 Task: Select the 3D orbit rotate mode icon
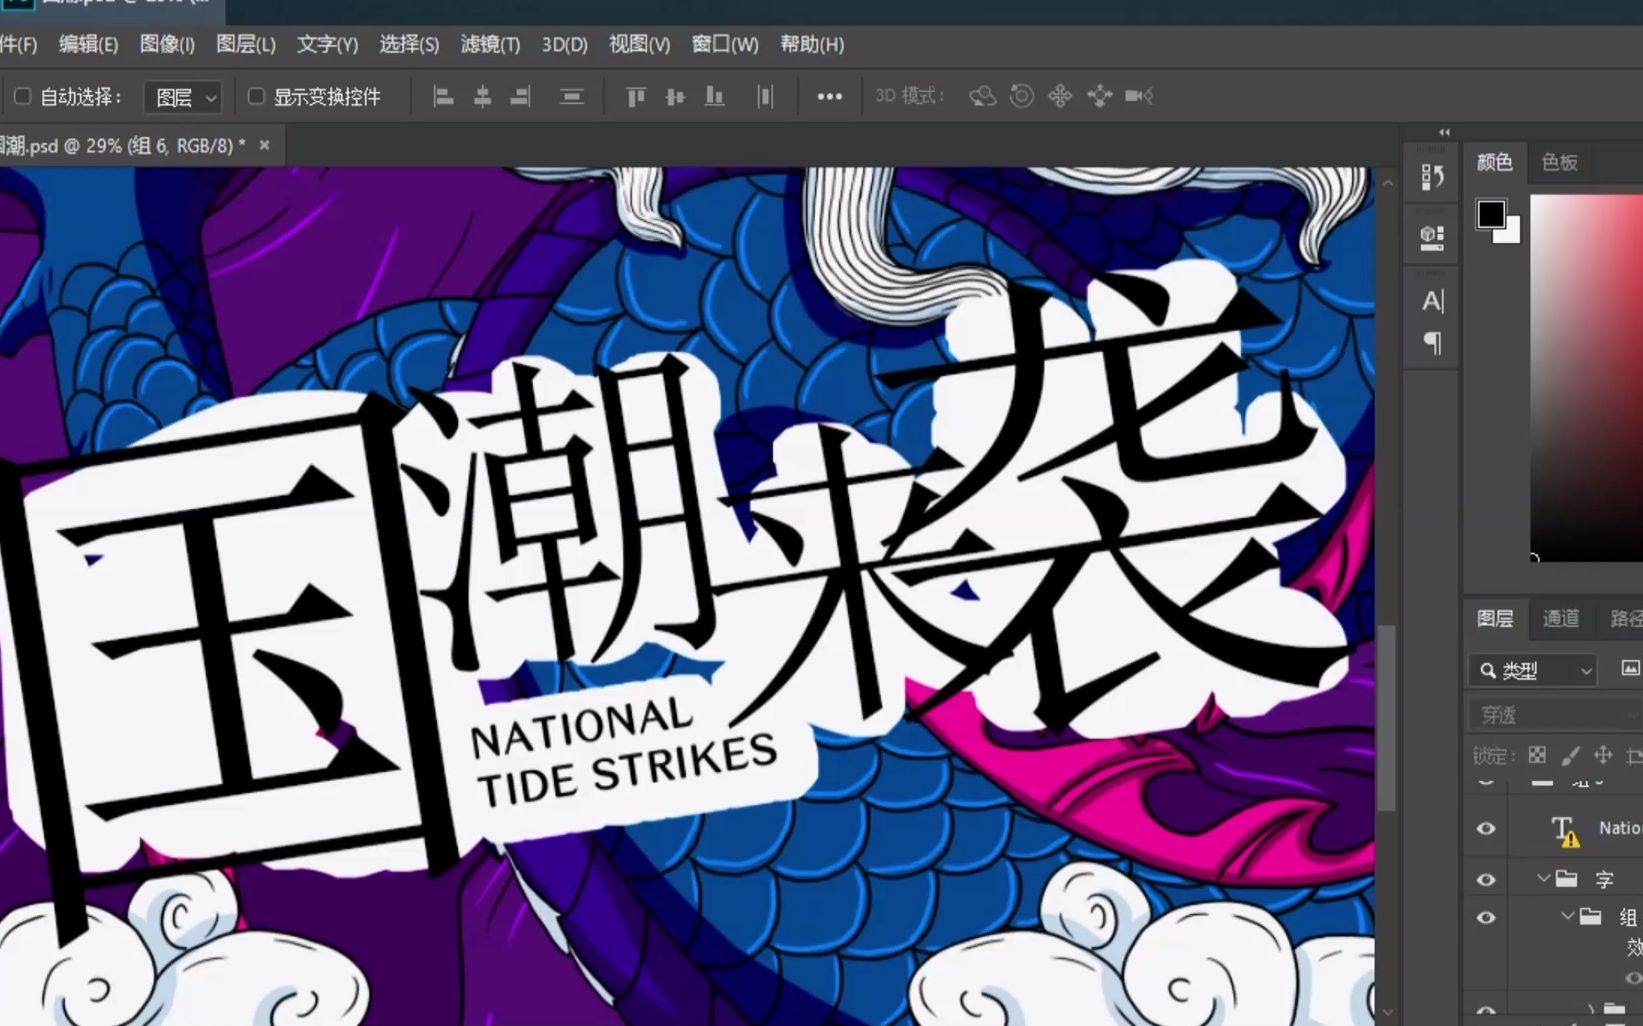click(983, 96)
